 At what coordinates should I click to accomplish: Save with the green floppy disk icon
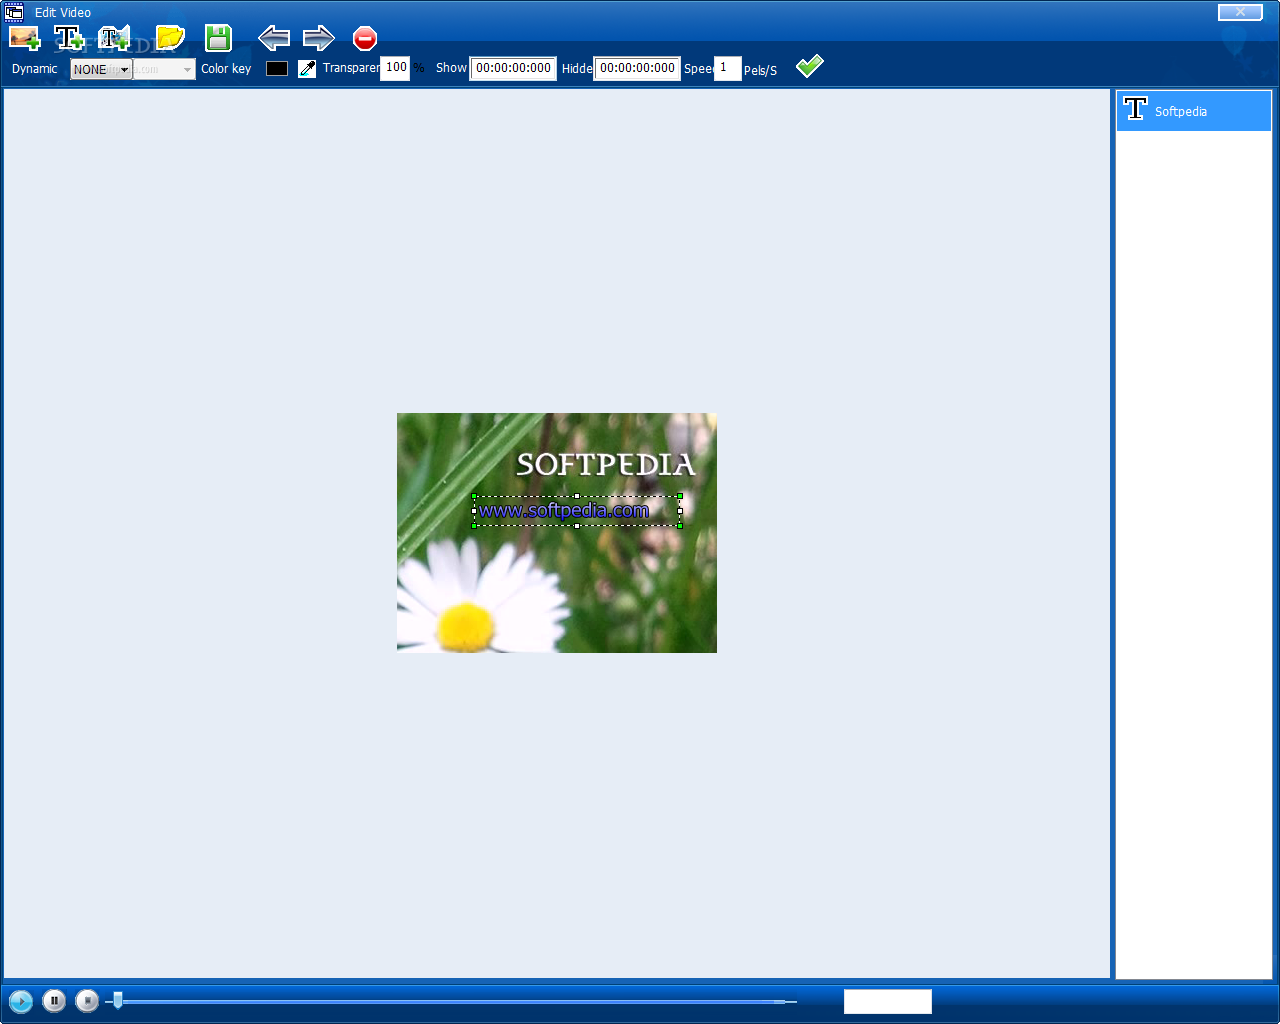point(218,38)
